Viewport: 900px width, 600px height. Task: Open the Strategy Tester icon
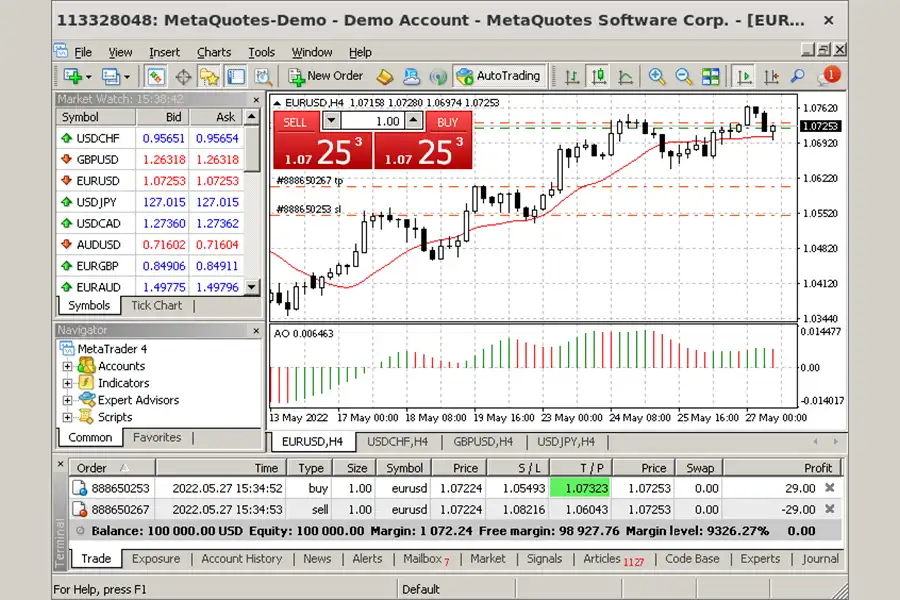(263, 76)
